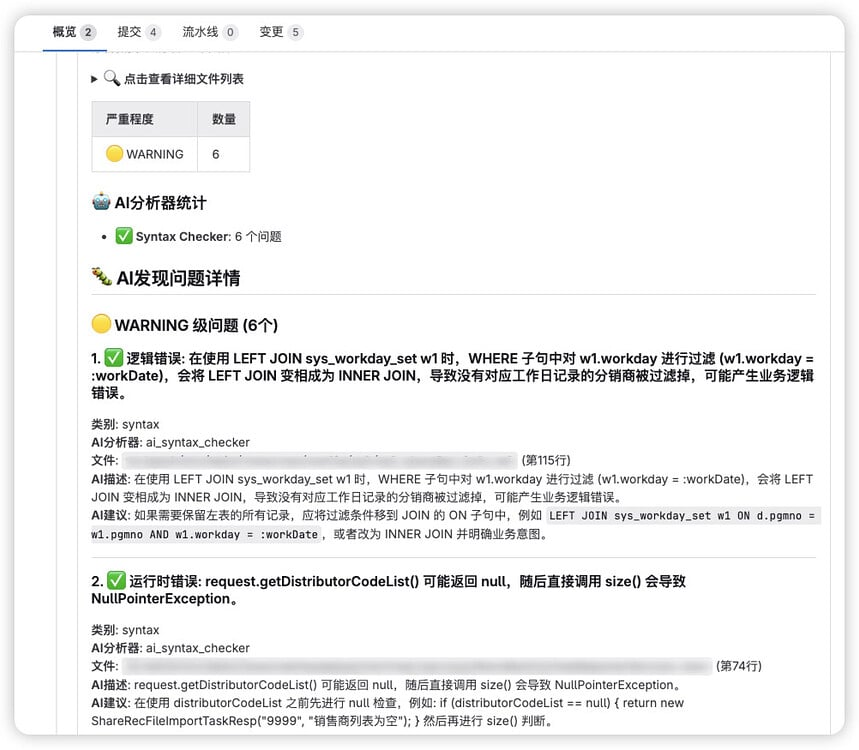This screenshot has width=859, height=750.
Task: Click the magnifier icon beside 点击查看详细文件列表
Action: pyautogui.click(x=111, y=78)
